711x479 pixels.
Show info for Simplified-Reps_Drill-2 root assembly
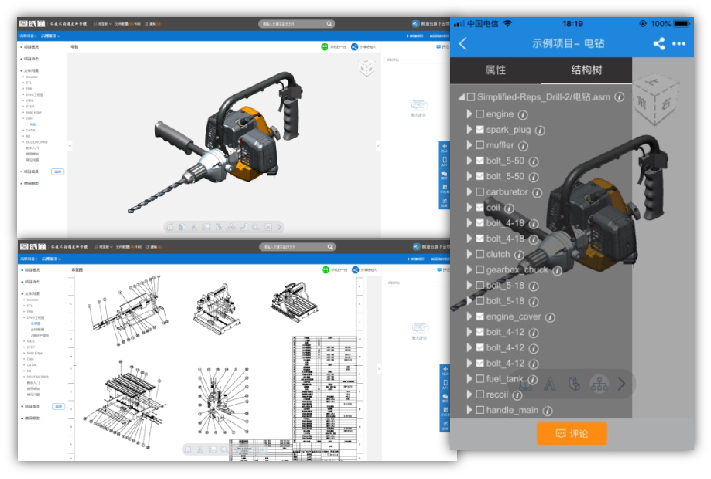tap(619, 97)
